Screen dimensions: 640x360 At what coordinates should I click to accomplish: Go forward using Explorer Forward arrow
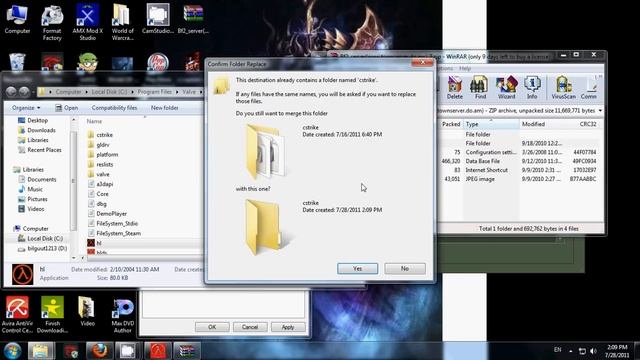(24, 92)
